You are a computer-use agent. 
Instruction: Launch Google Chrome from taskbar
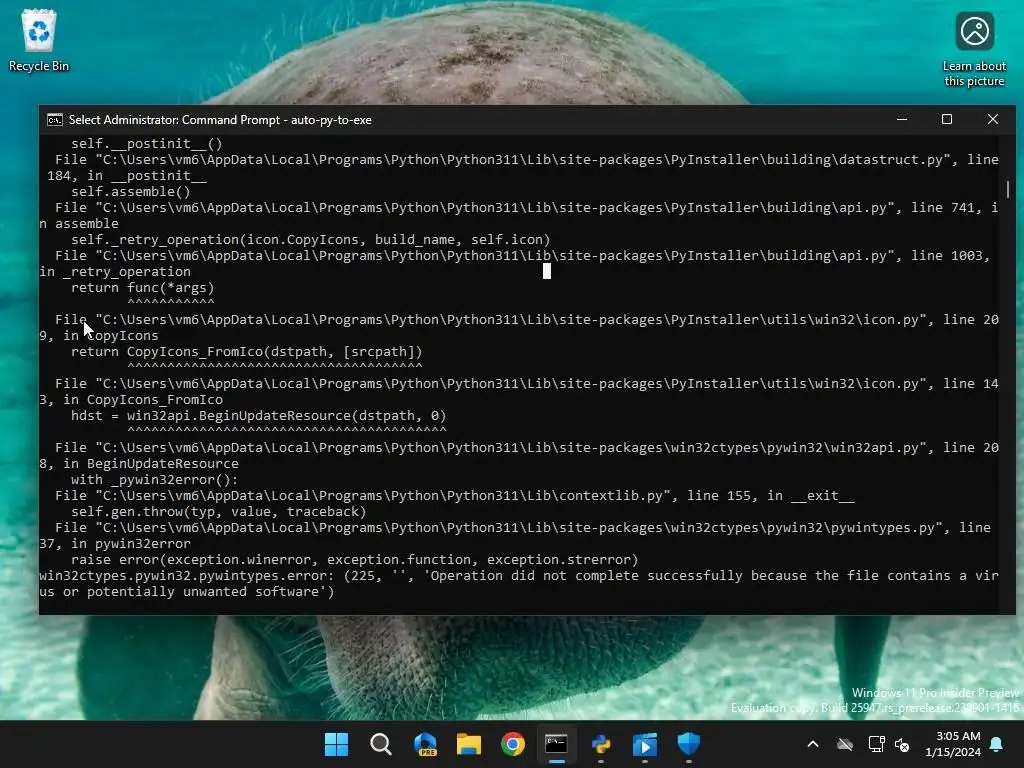tap(513, 744)
